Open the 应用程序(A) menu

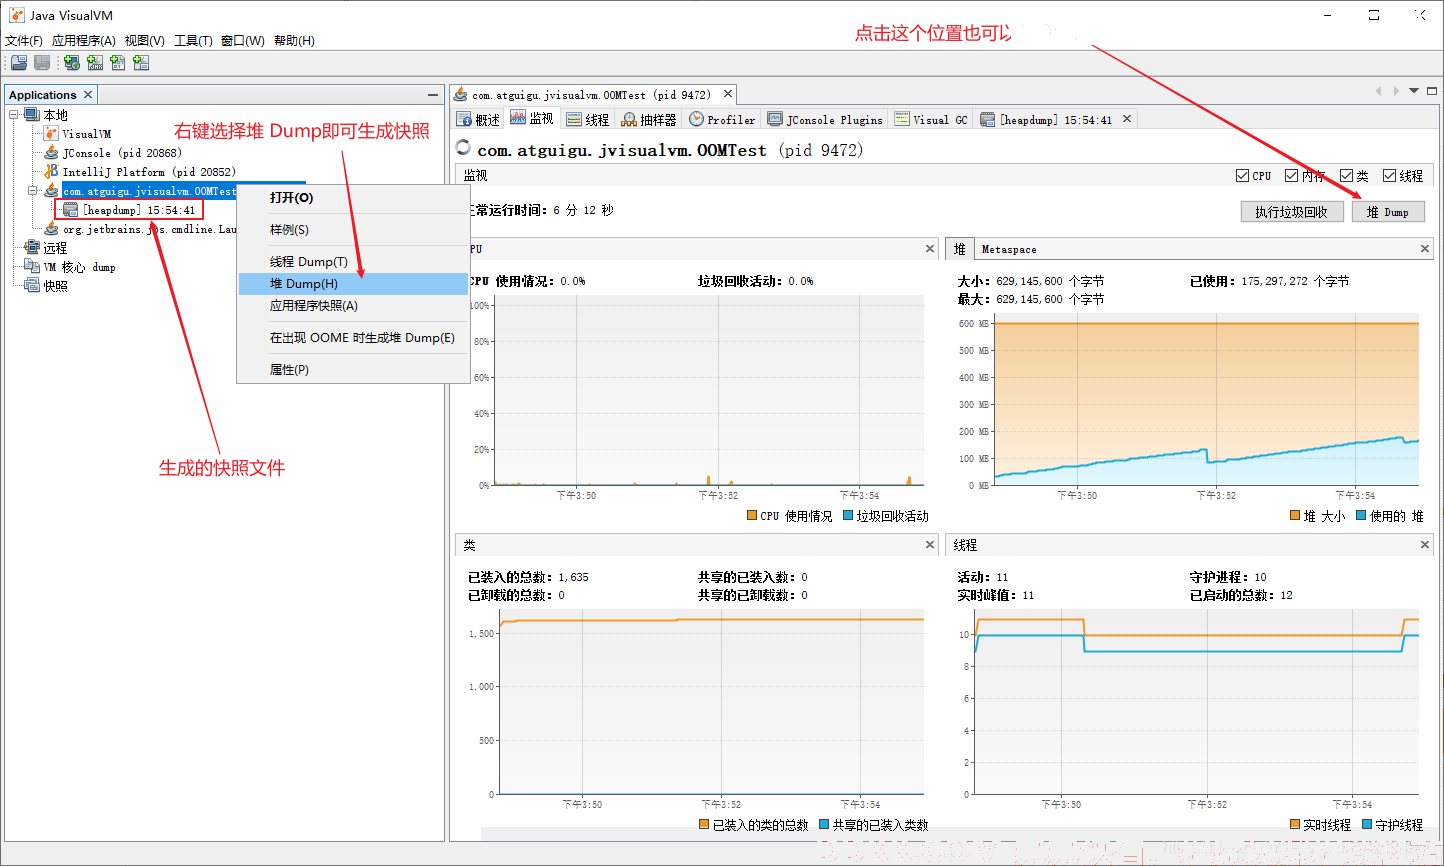coord(84,41)
